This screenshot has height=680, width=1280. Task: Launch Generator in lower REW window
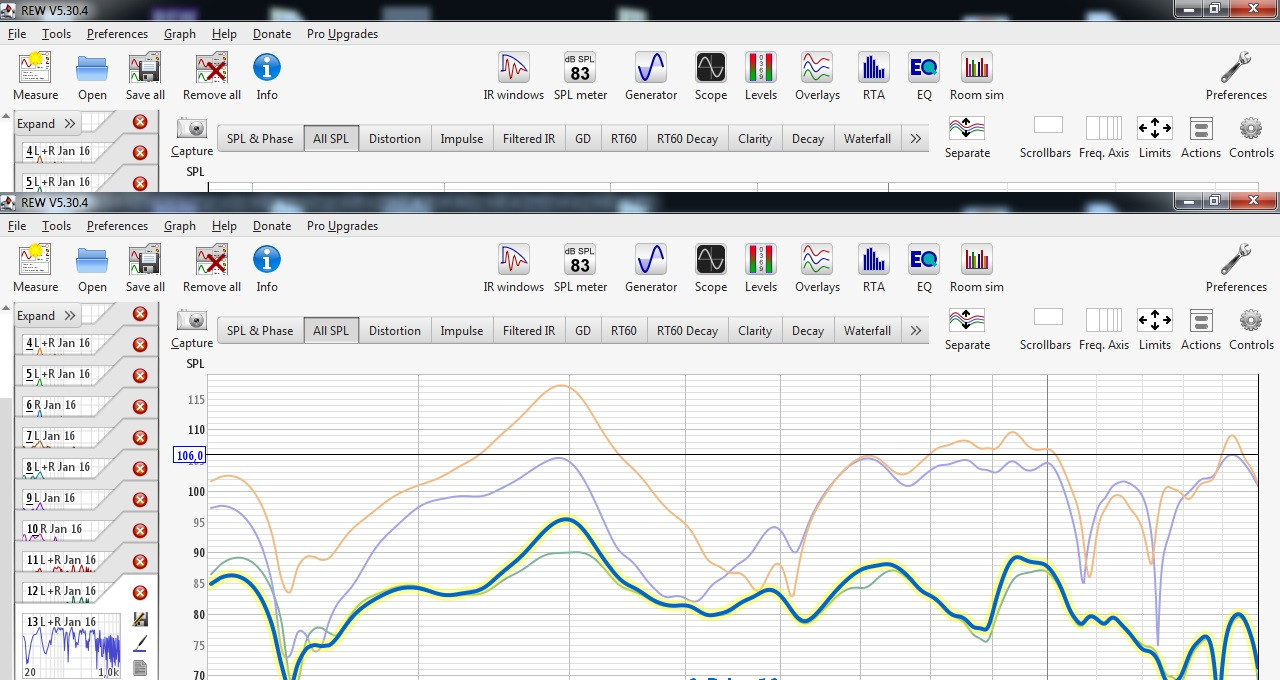coord(651,260)
